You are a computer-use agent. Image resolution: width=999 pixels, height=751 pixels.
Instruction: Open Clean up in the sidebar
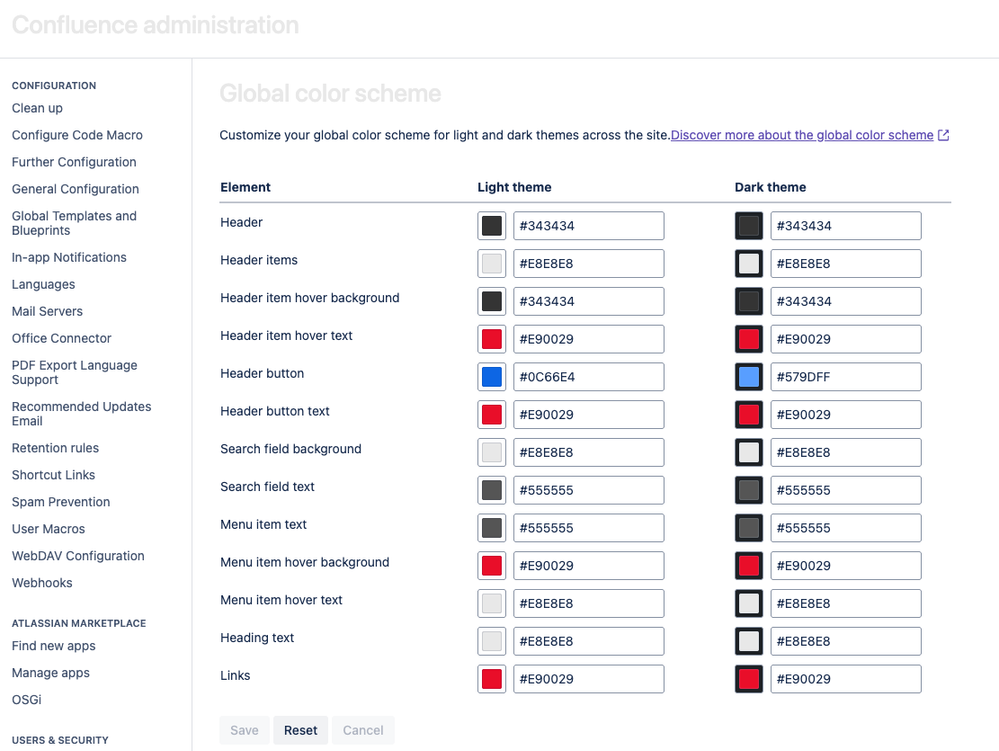tap(37, 108)
